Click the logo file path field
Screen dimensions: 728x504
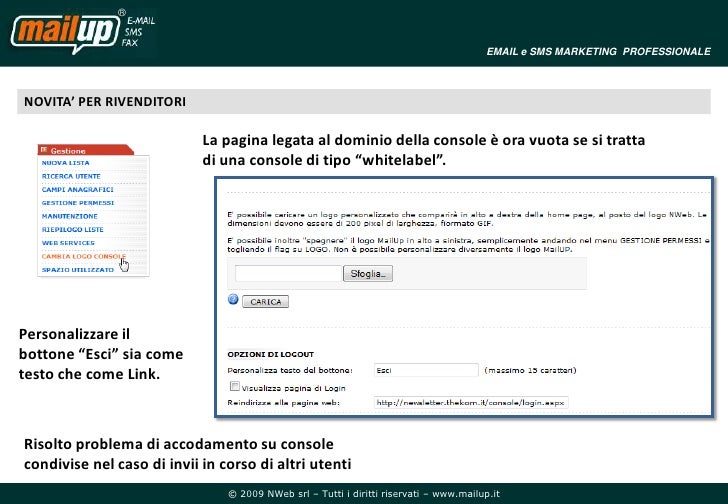(x=288, y=274)
